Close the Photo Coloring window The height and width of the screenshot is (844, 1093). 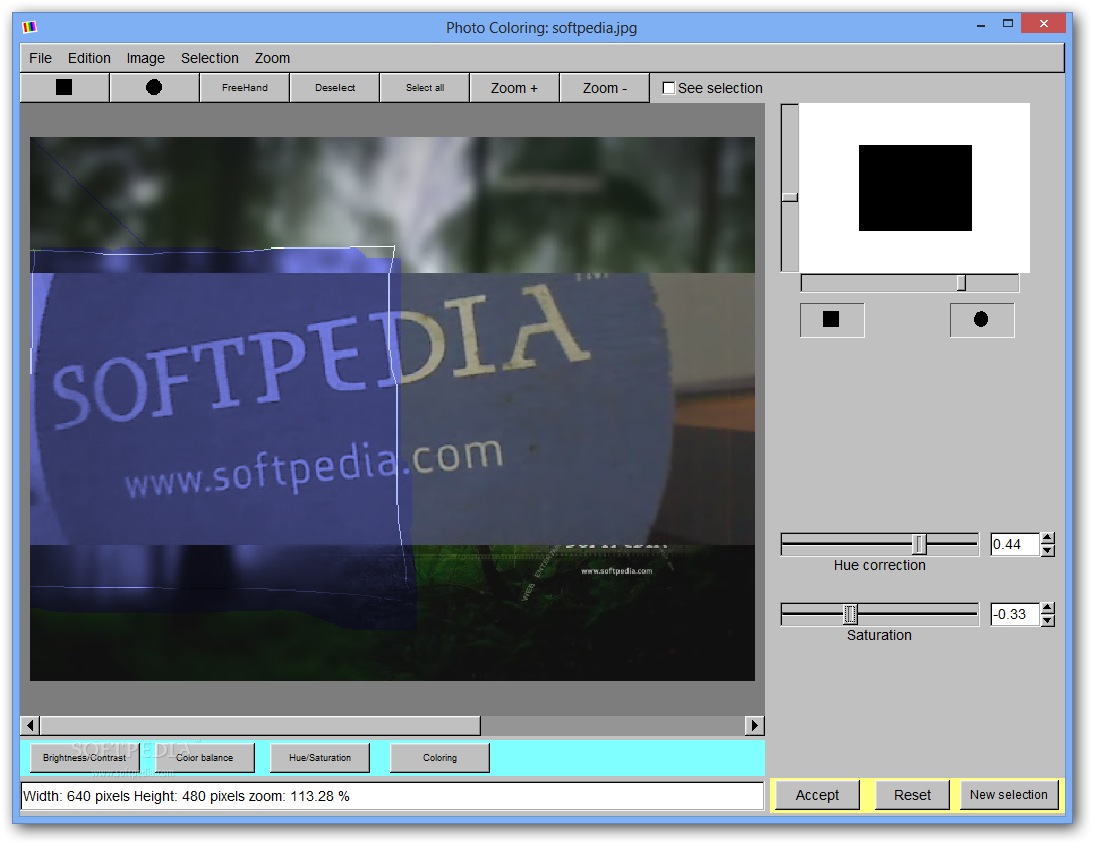click(x=1044, y=24)
